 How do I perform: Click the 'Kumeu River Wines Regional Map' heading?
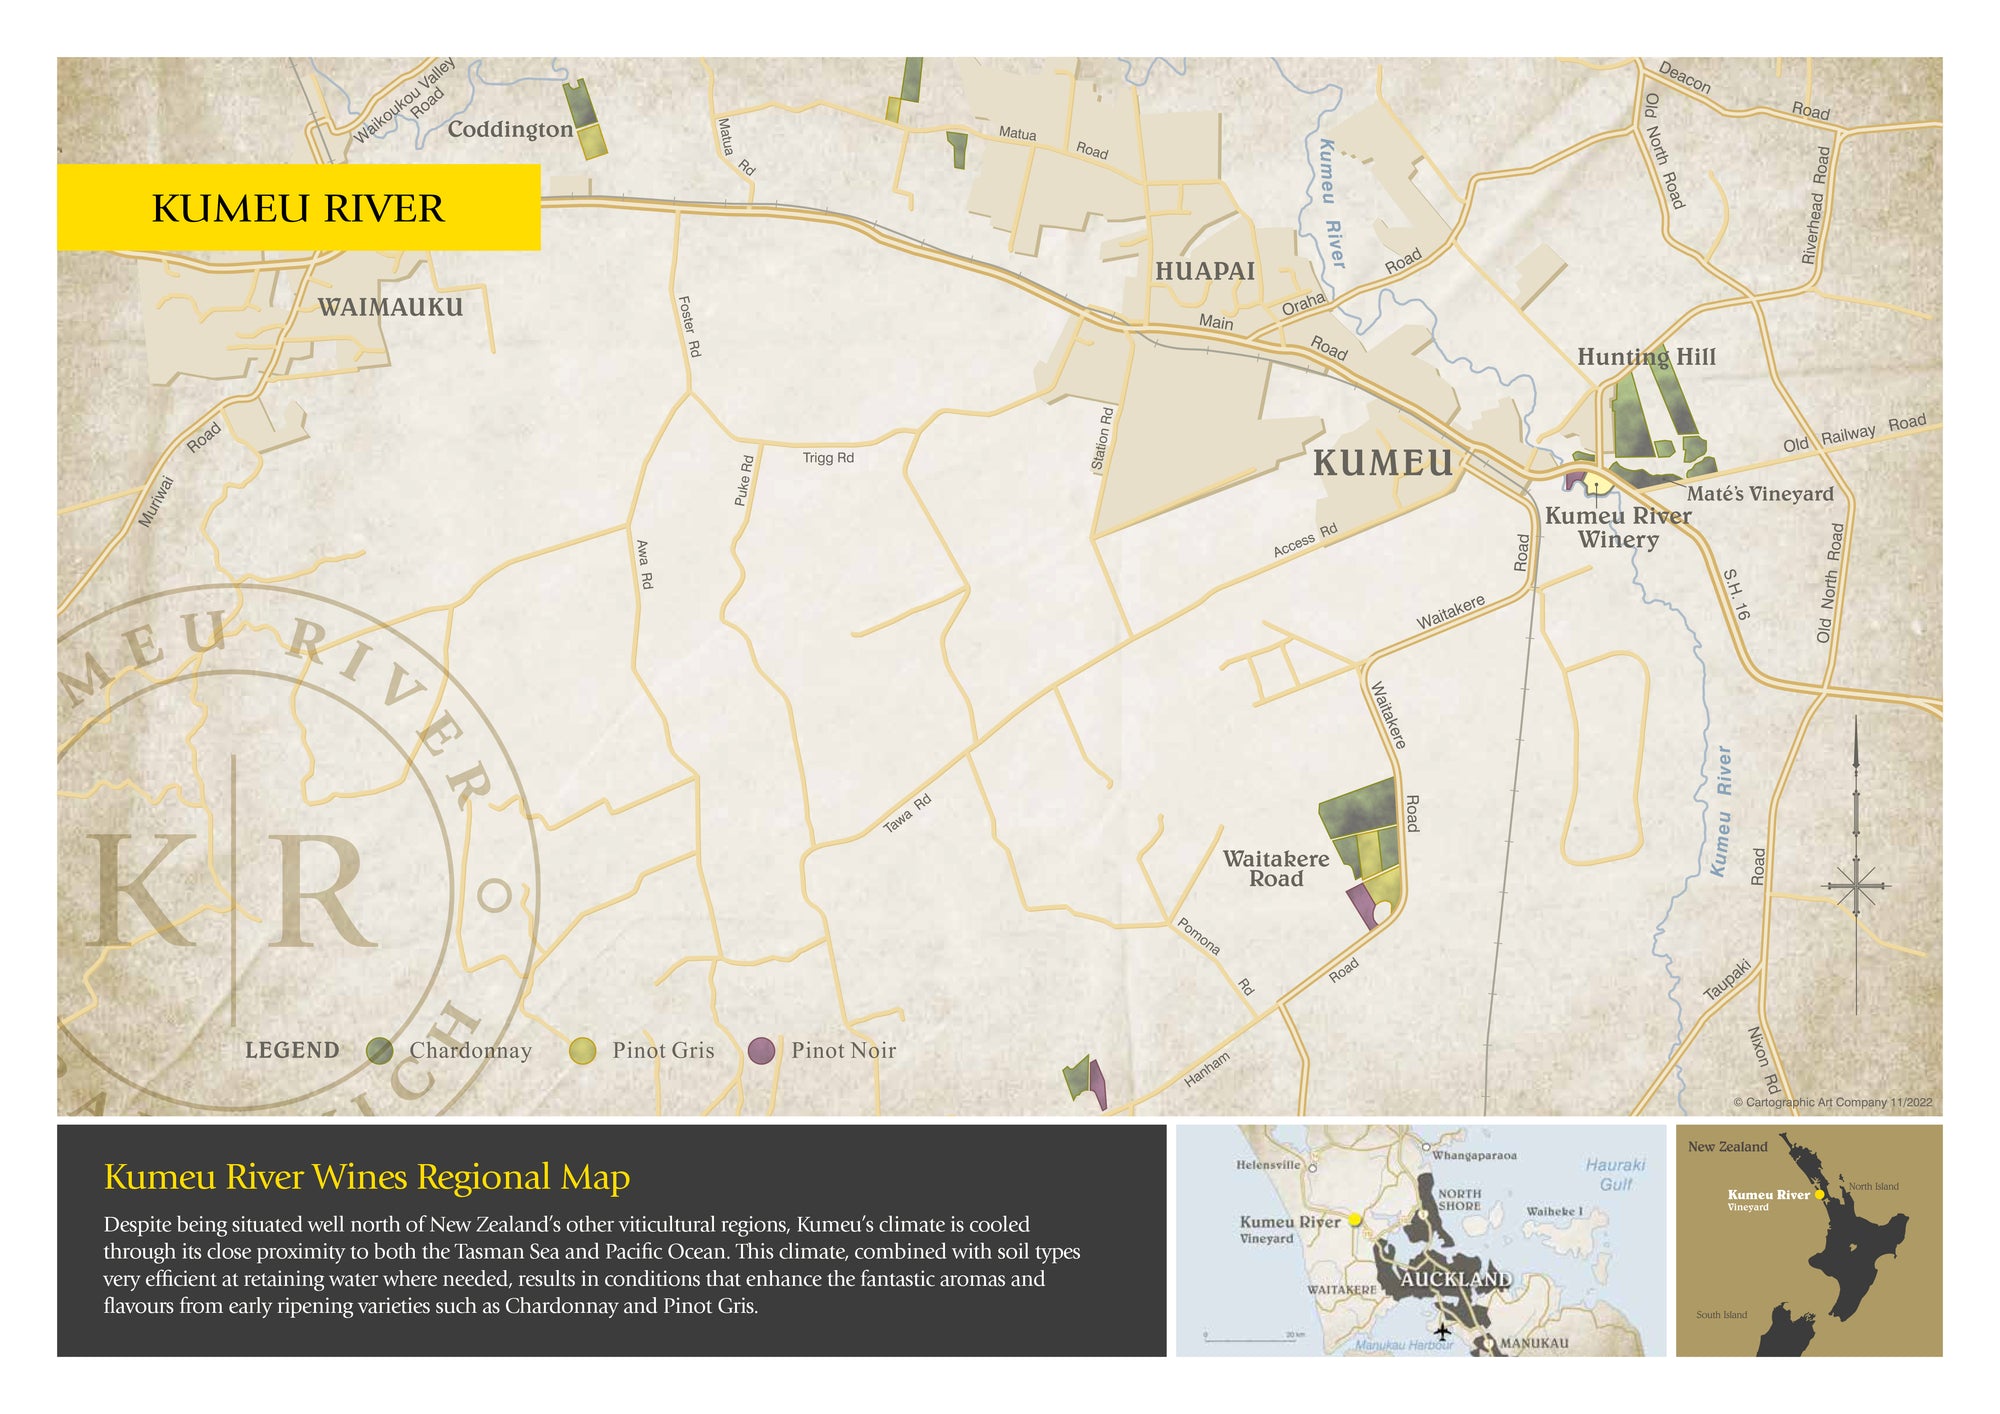(367, 1177)
